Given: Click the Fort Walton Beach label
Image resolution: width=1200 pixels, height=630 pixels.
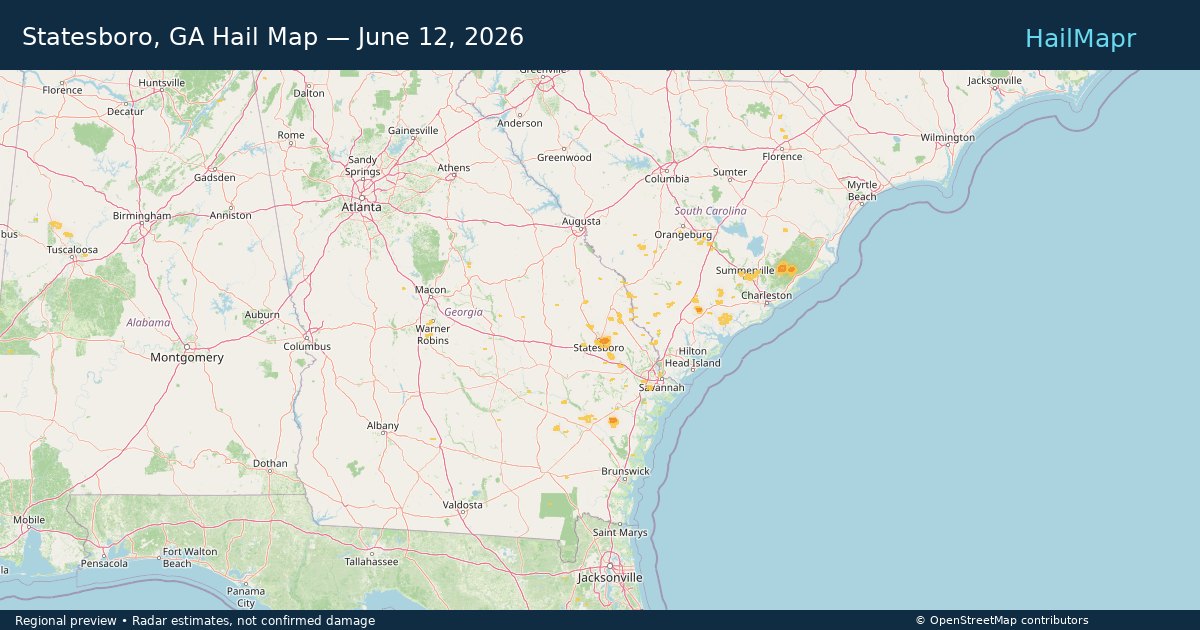Looking at the screenshot, I should point(190,557).
